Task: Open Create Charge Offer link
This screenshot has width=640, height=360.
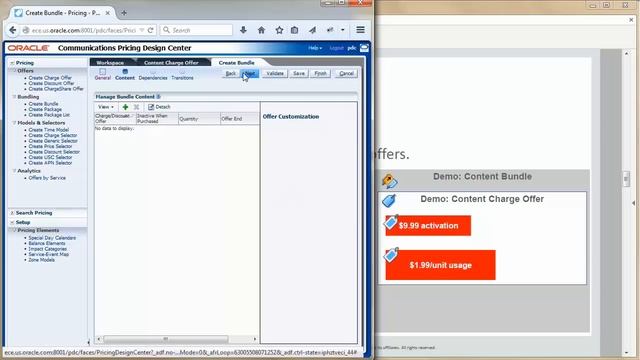Action: tap(50, 78)
